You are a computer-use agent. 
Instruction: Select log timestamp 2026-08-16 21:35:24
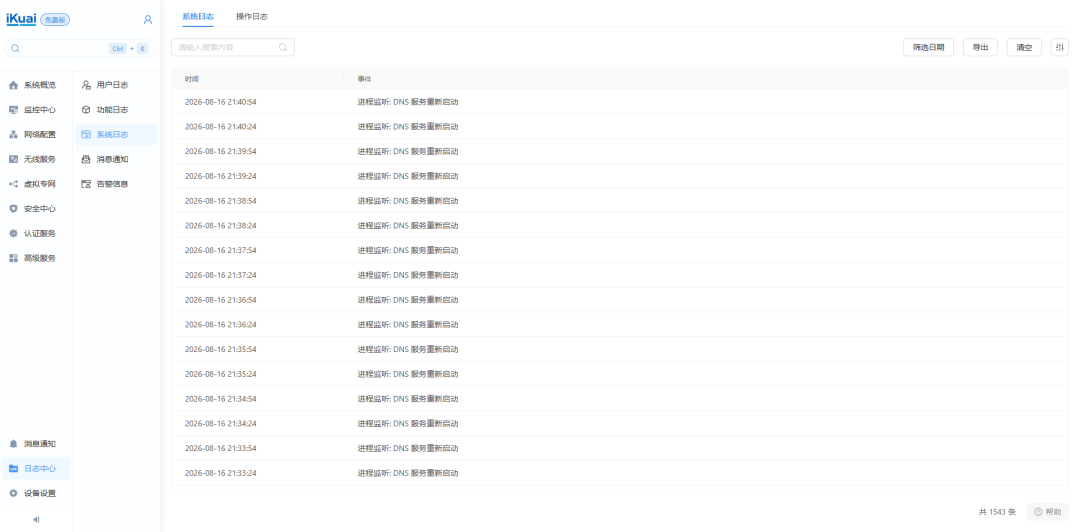coord(220,374)
